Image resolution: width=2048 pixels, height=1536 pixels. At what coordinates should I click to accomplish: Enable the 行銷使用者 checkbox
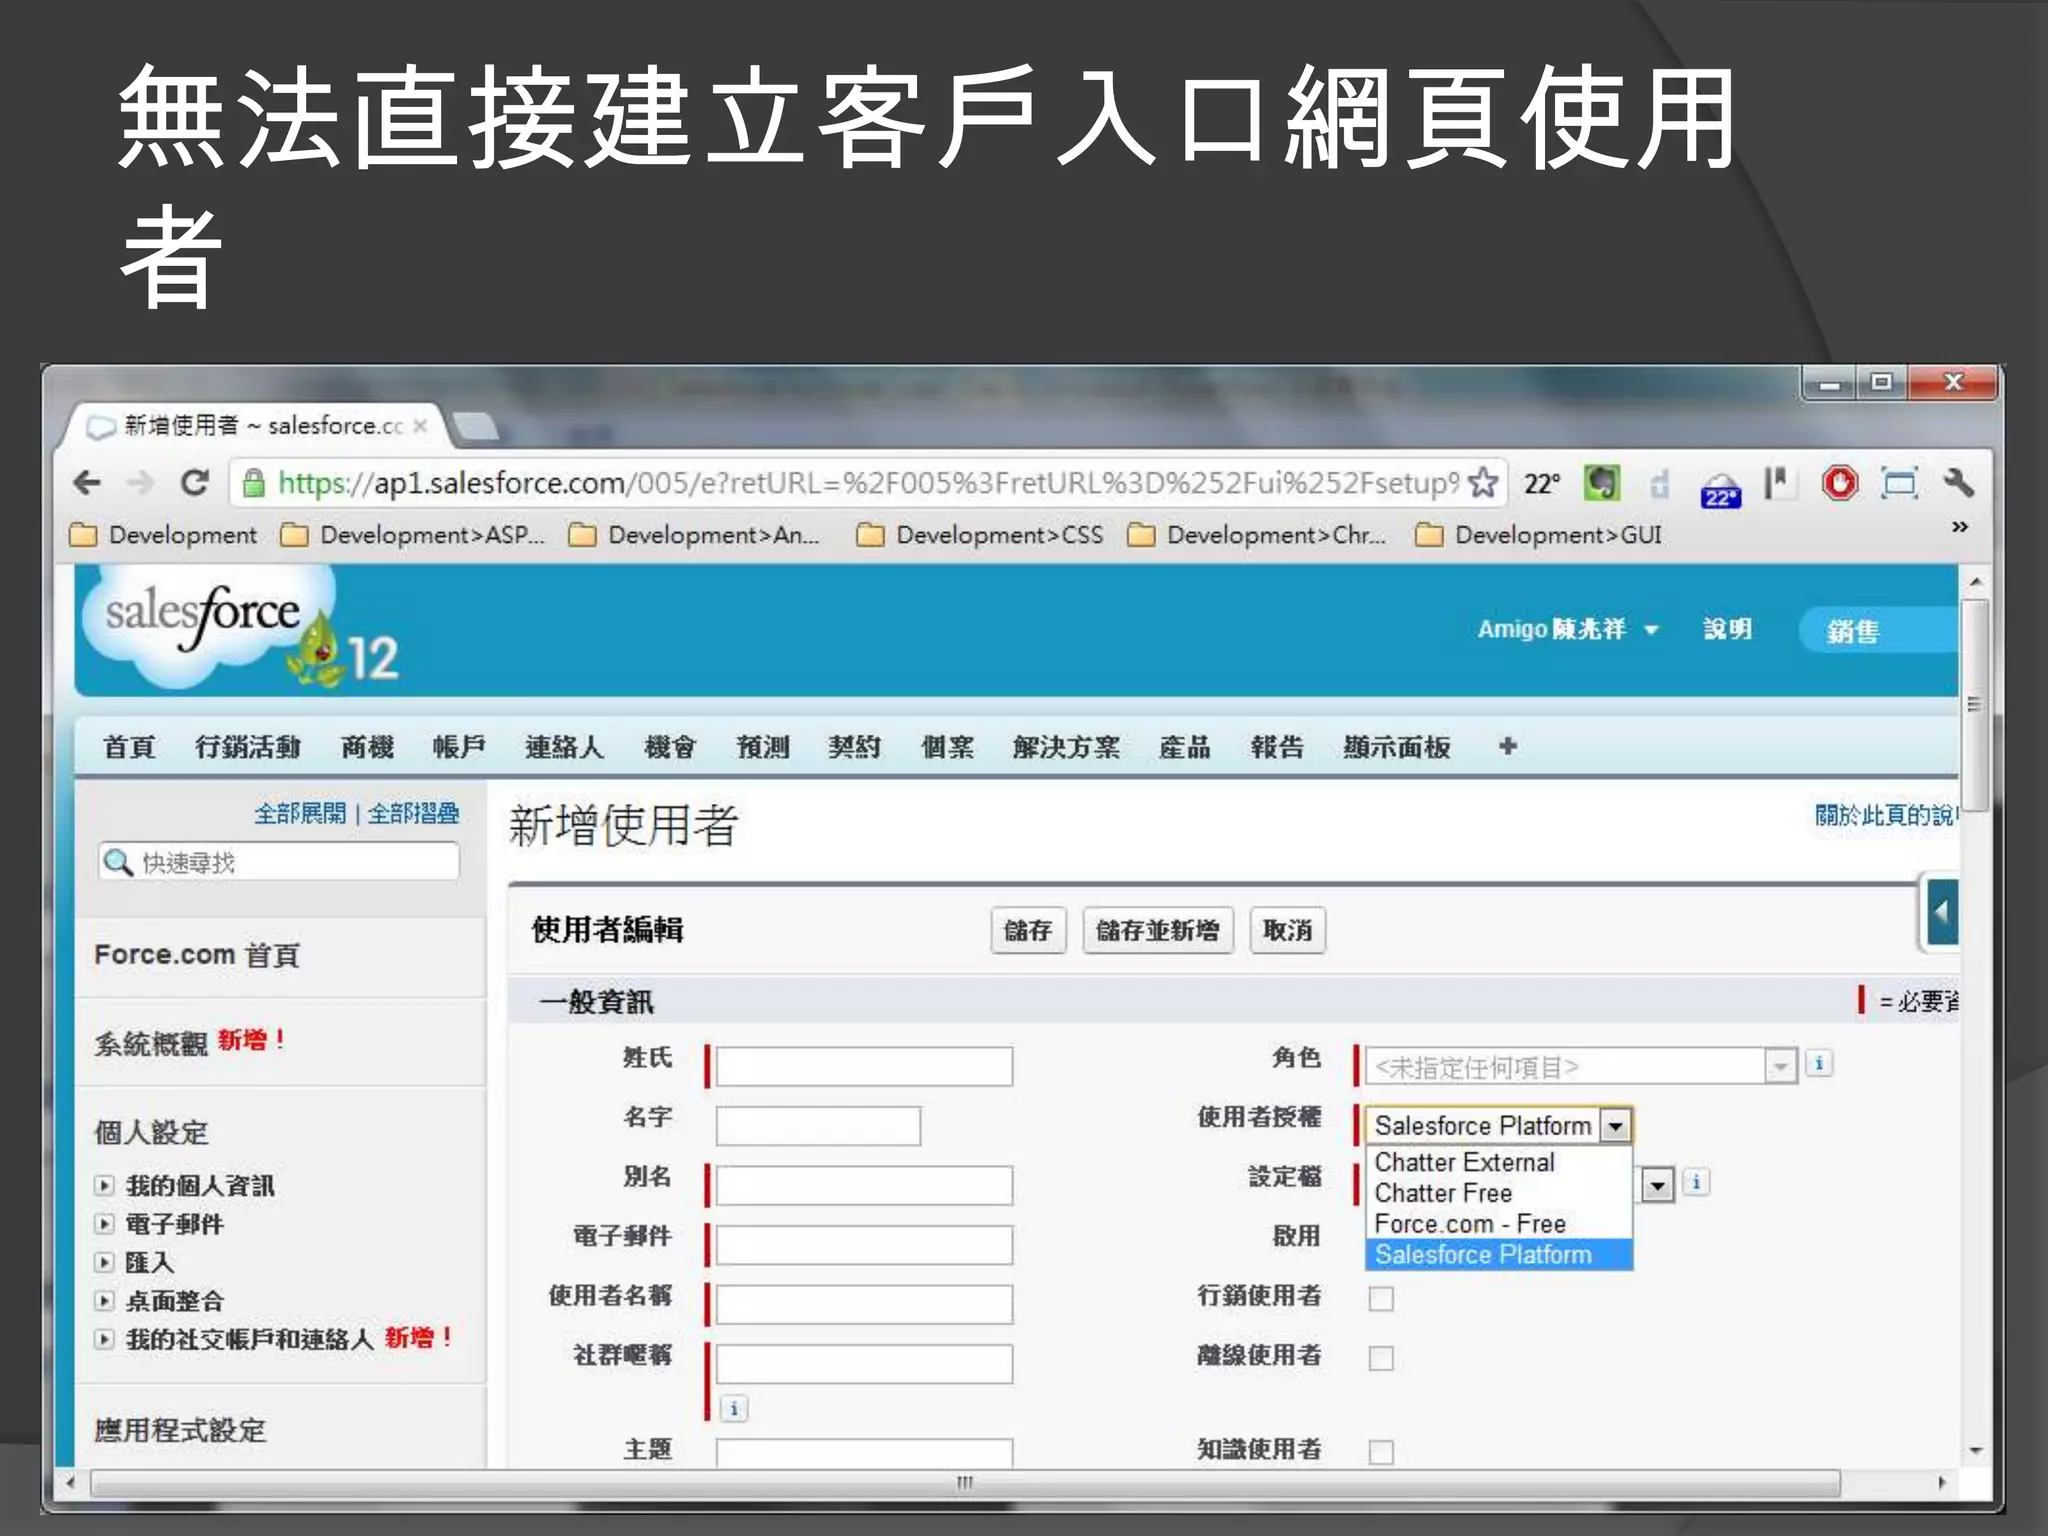click(1381, 1299)
